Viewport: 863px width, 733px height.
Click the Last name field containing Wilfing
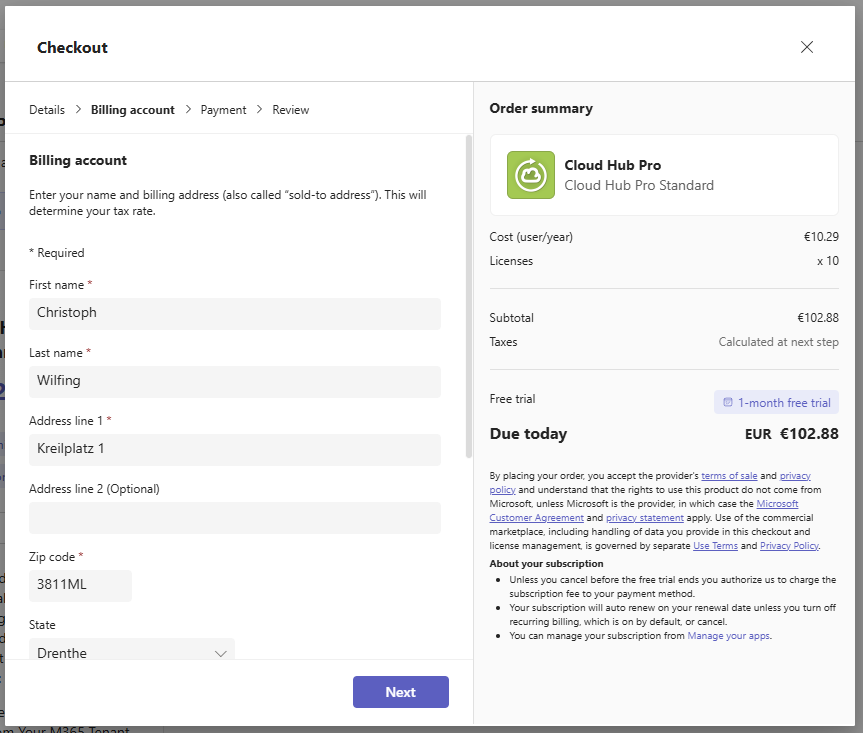[x=234, y=382]
